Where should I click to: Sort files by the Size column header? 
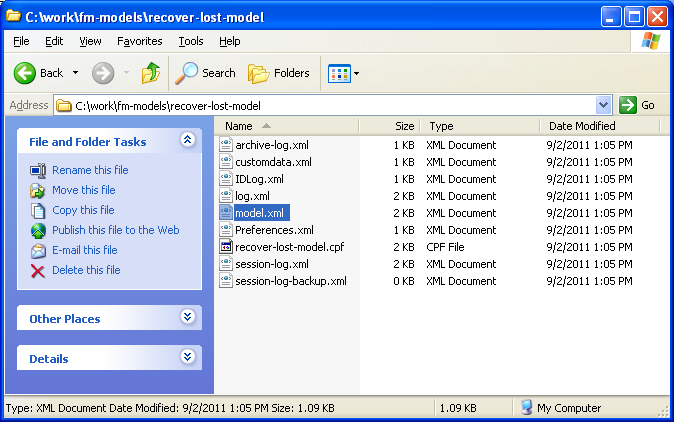pyautogui.click(x=389, y=126)
